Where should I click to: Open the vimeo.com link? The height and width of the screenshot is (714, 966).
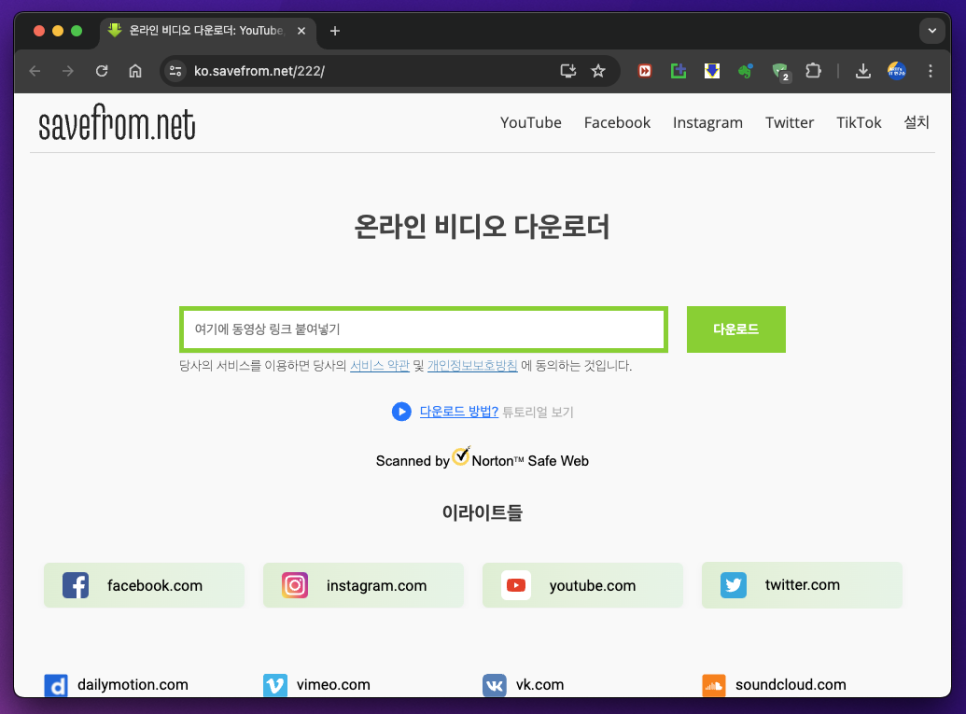click(x=333, y=684)
